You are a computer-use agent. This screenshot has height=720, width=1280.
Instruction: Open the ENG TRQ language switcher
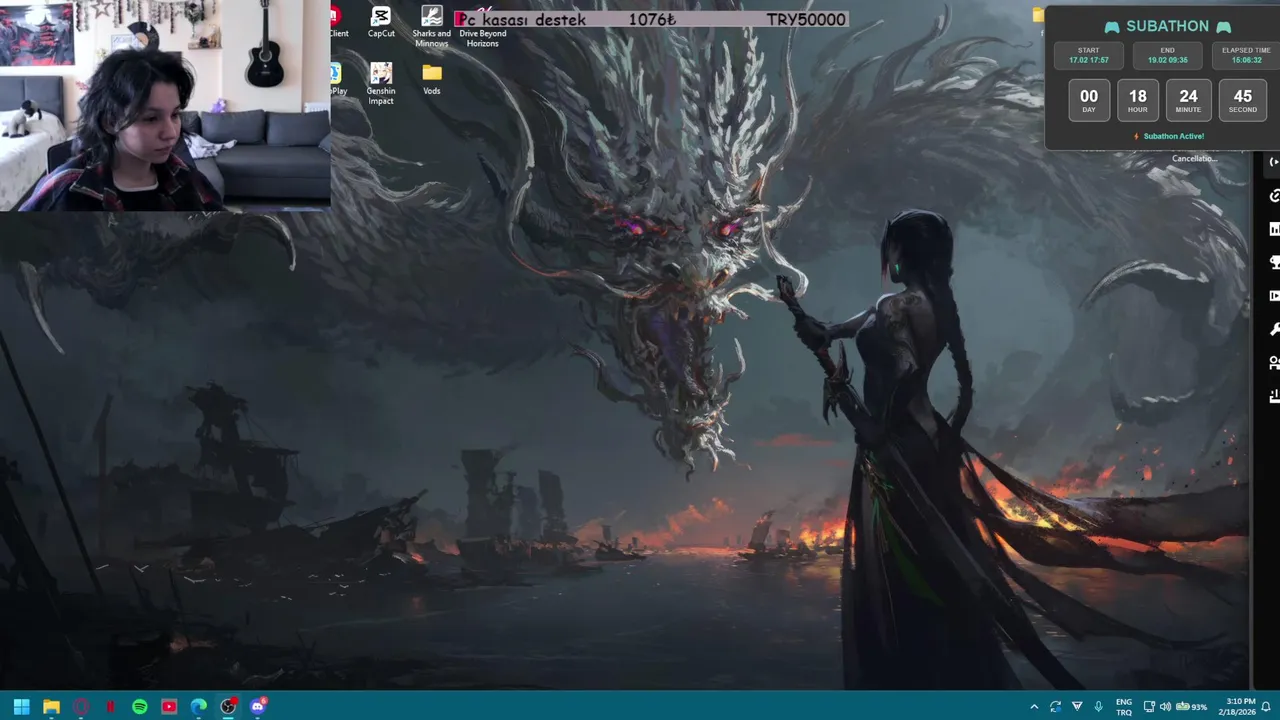coord(1124,706)
